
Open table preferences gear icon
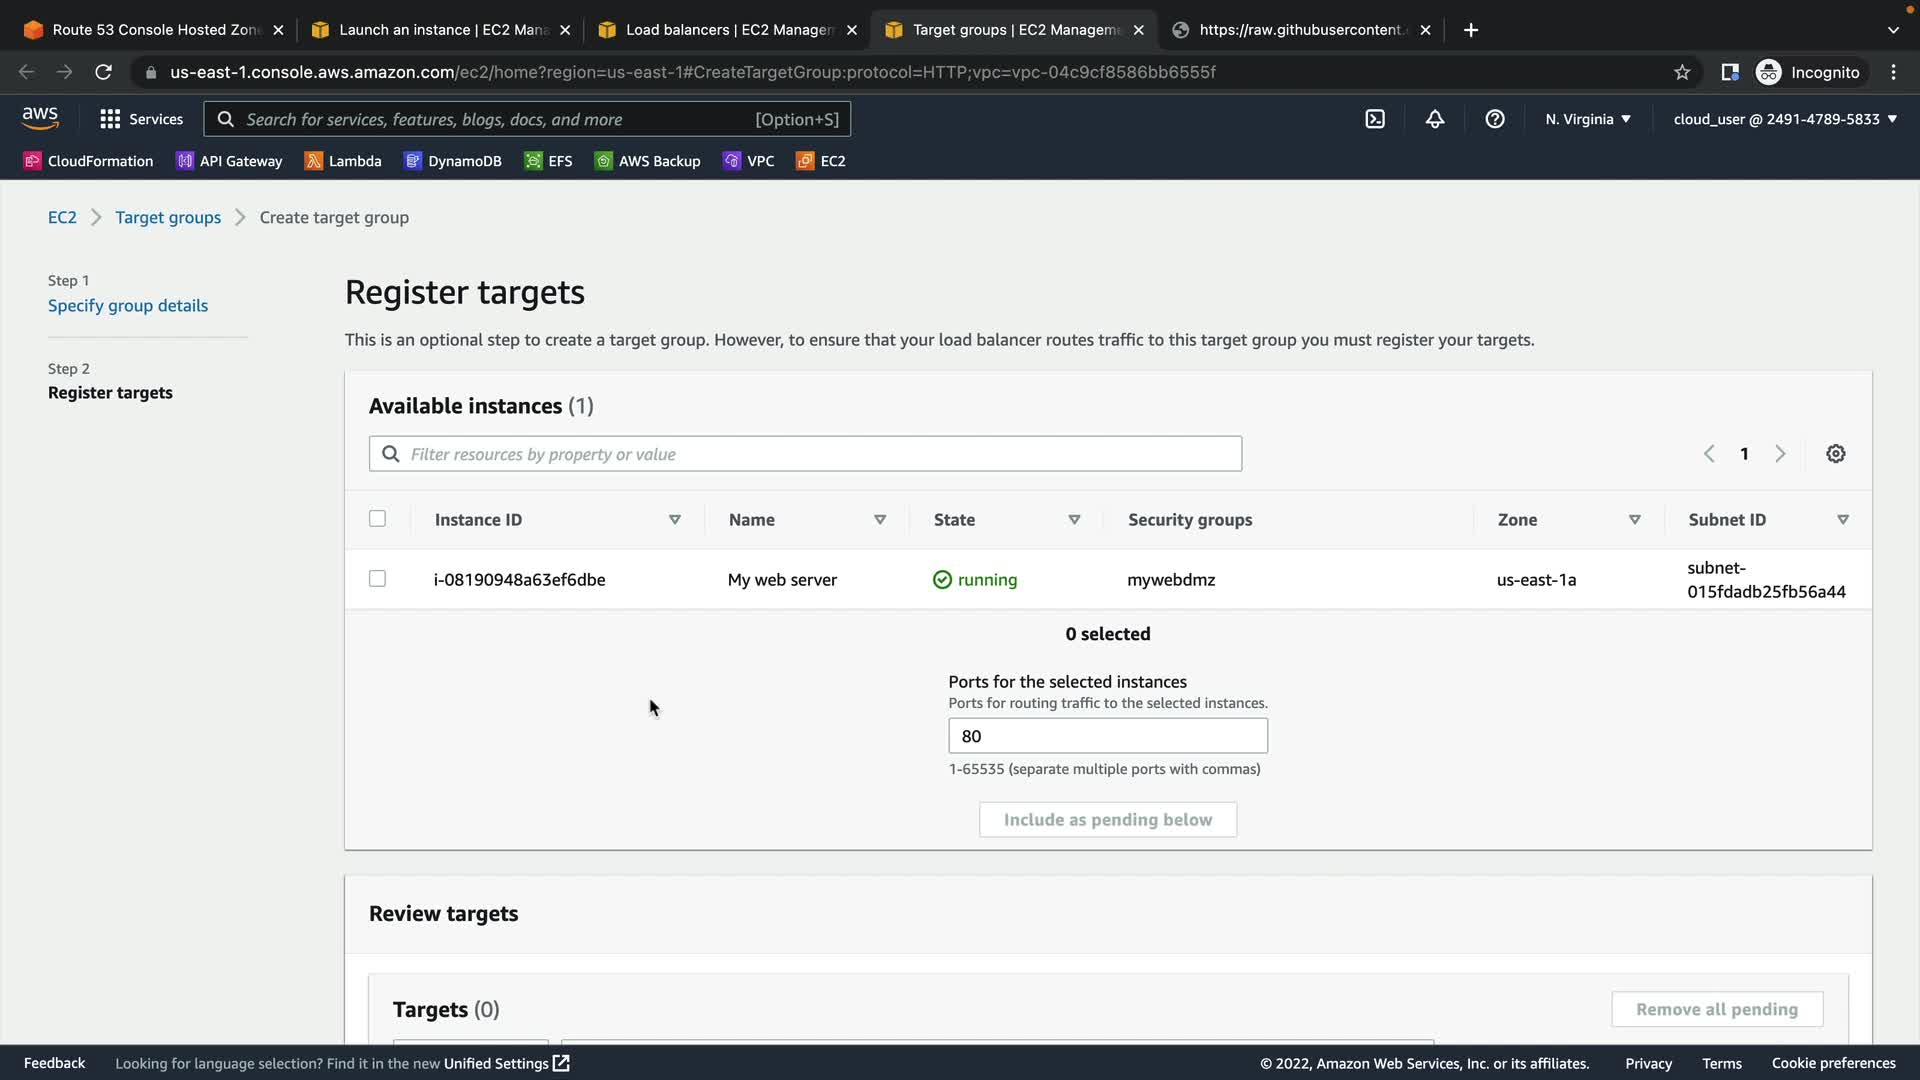click(x=1836, y=454)
